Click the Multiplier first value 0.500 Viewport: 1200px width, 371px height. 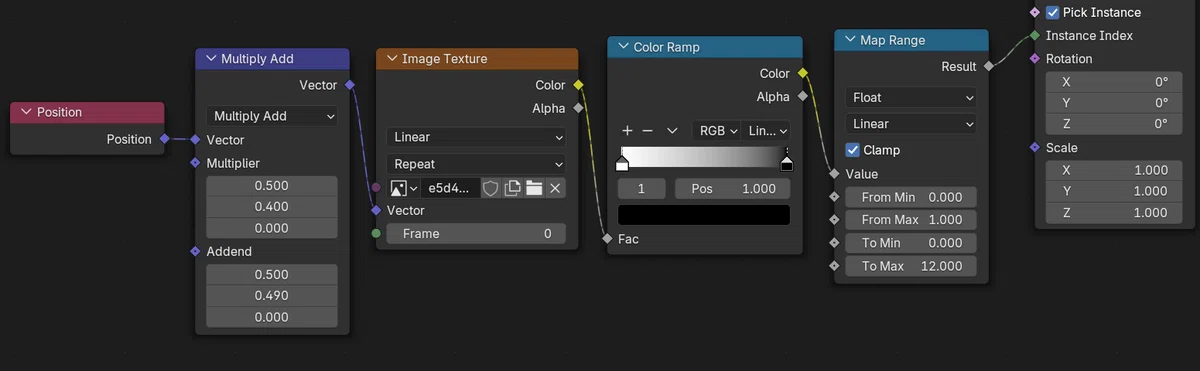point(272,185)
